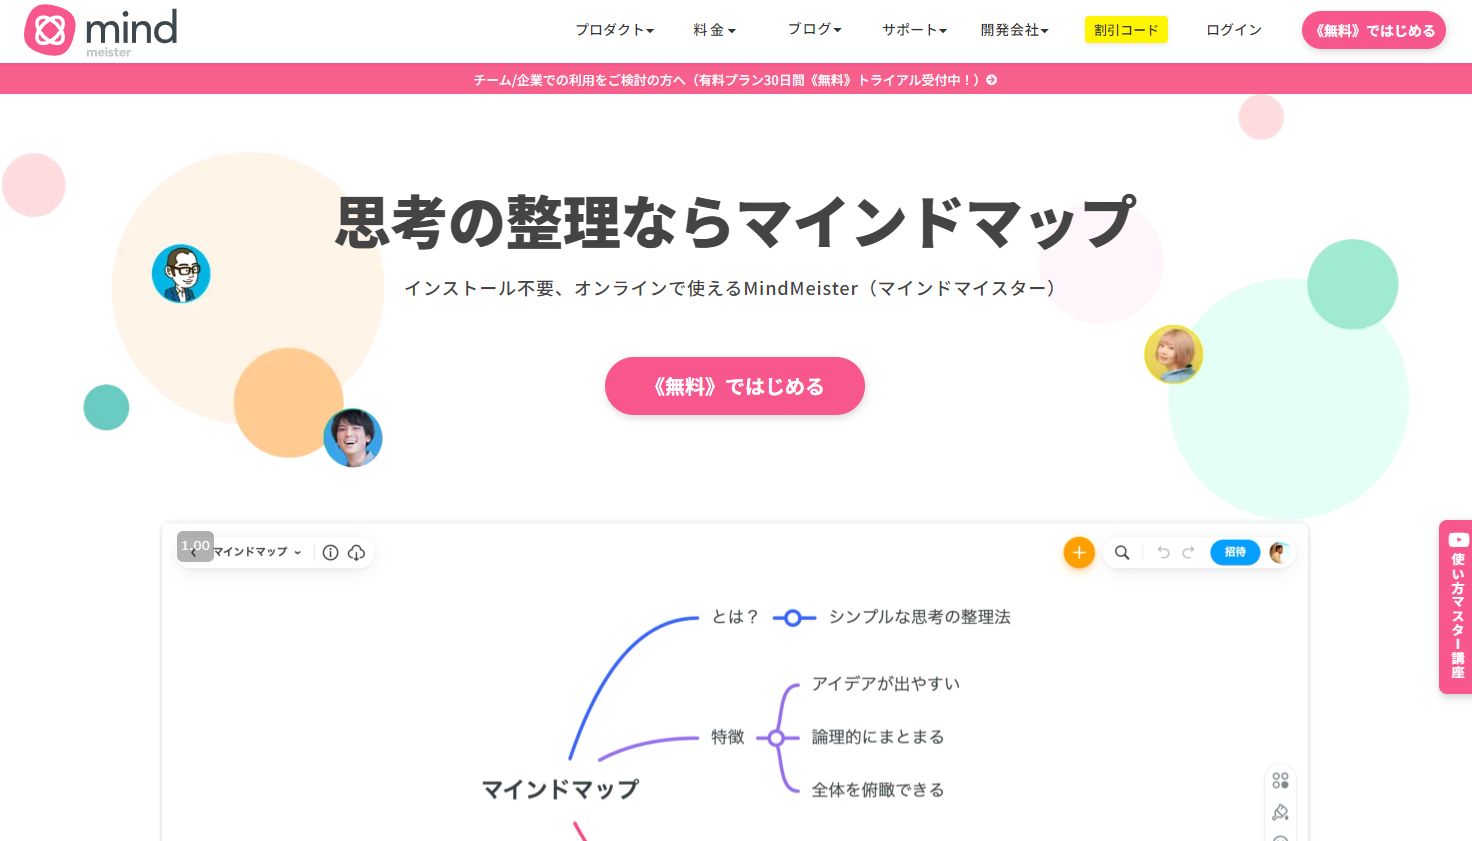
Task: Click the undo arrow icon
Action: [x=1163, y=552]
